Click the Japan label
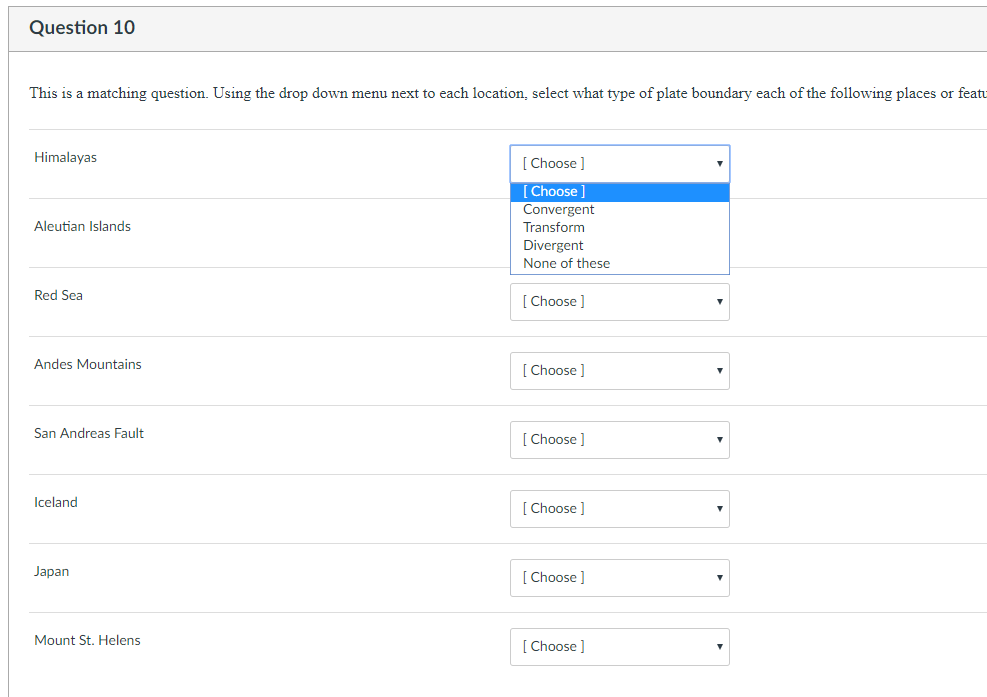This screenshot has height=697, width=987. (x=52, y=571)
